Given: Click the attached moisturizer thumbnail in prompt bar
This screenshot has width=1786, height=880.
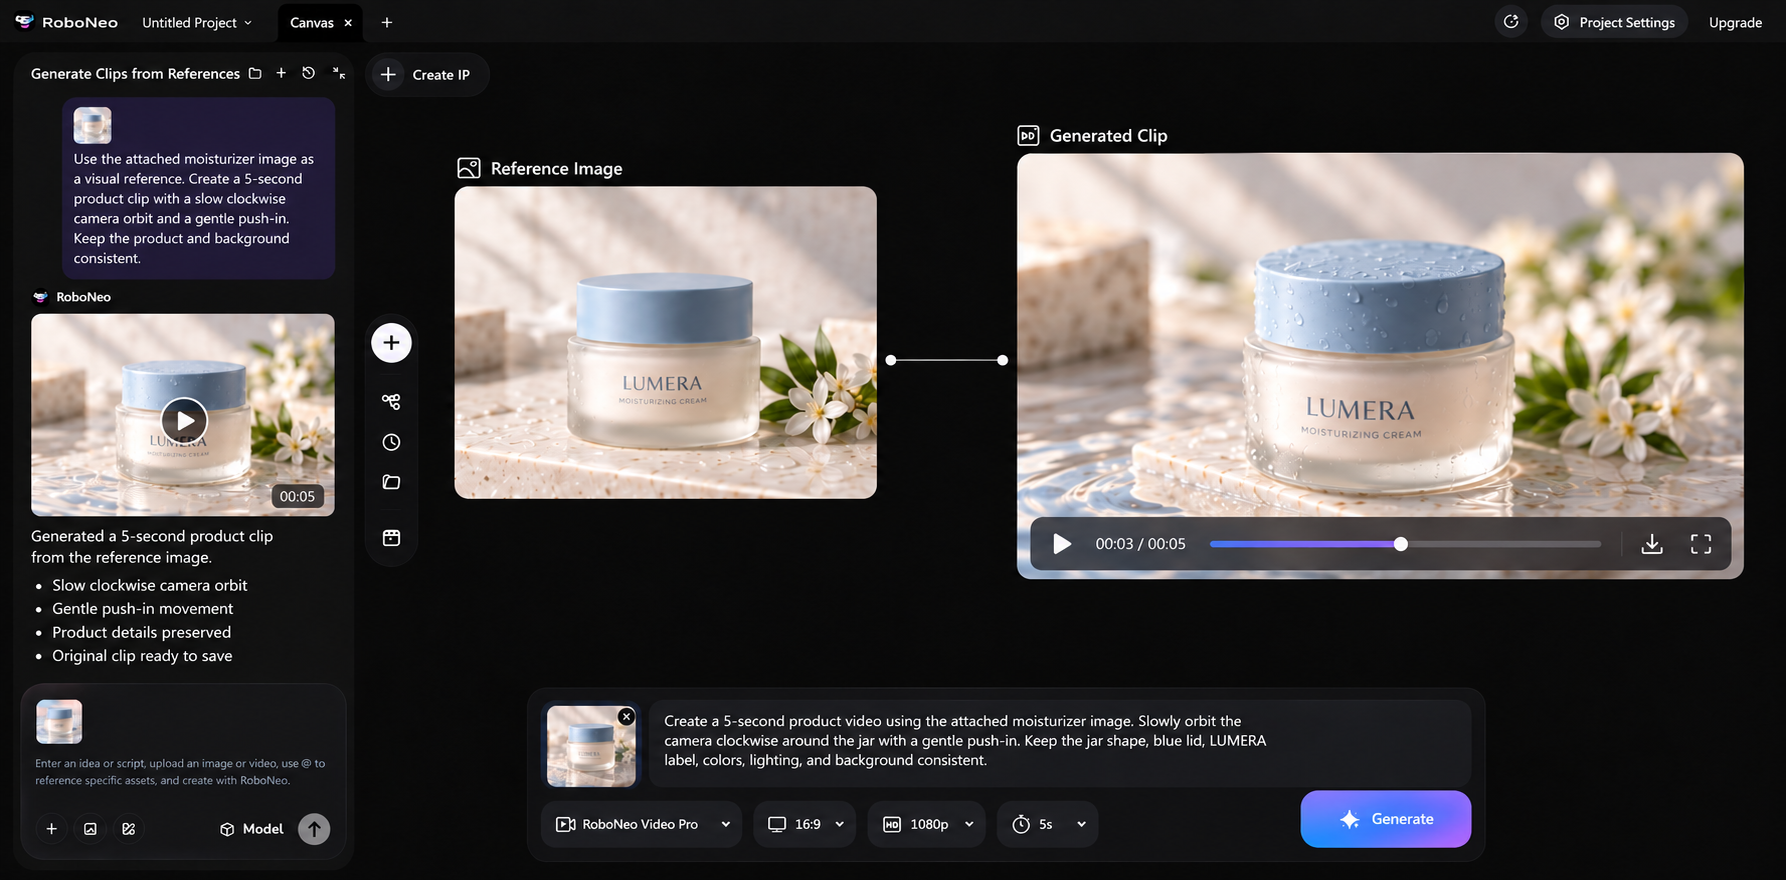Looking at the screenshot, I should 590,746.
